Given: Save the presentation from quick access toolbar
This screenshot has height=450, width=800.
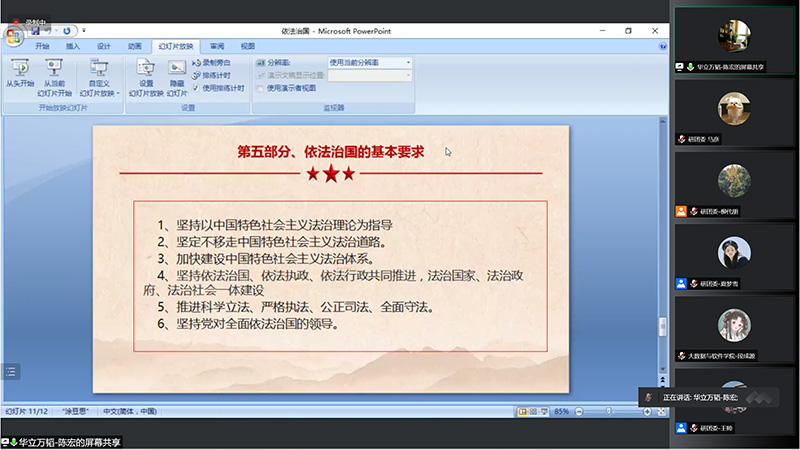Looking at the screenshot, I should click(35, 31).
